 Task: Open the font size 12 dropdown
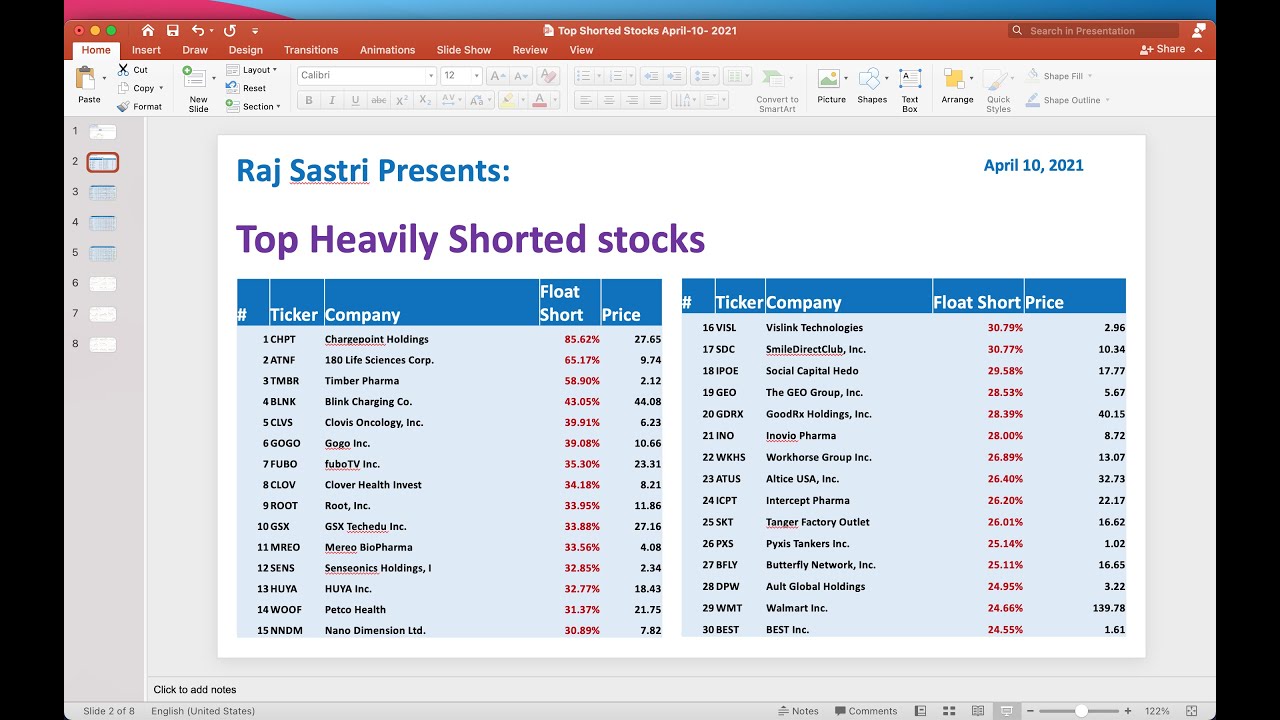477,76
